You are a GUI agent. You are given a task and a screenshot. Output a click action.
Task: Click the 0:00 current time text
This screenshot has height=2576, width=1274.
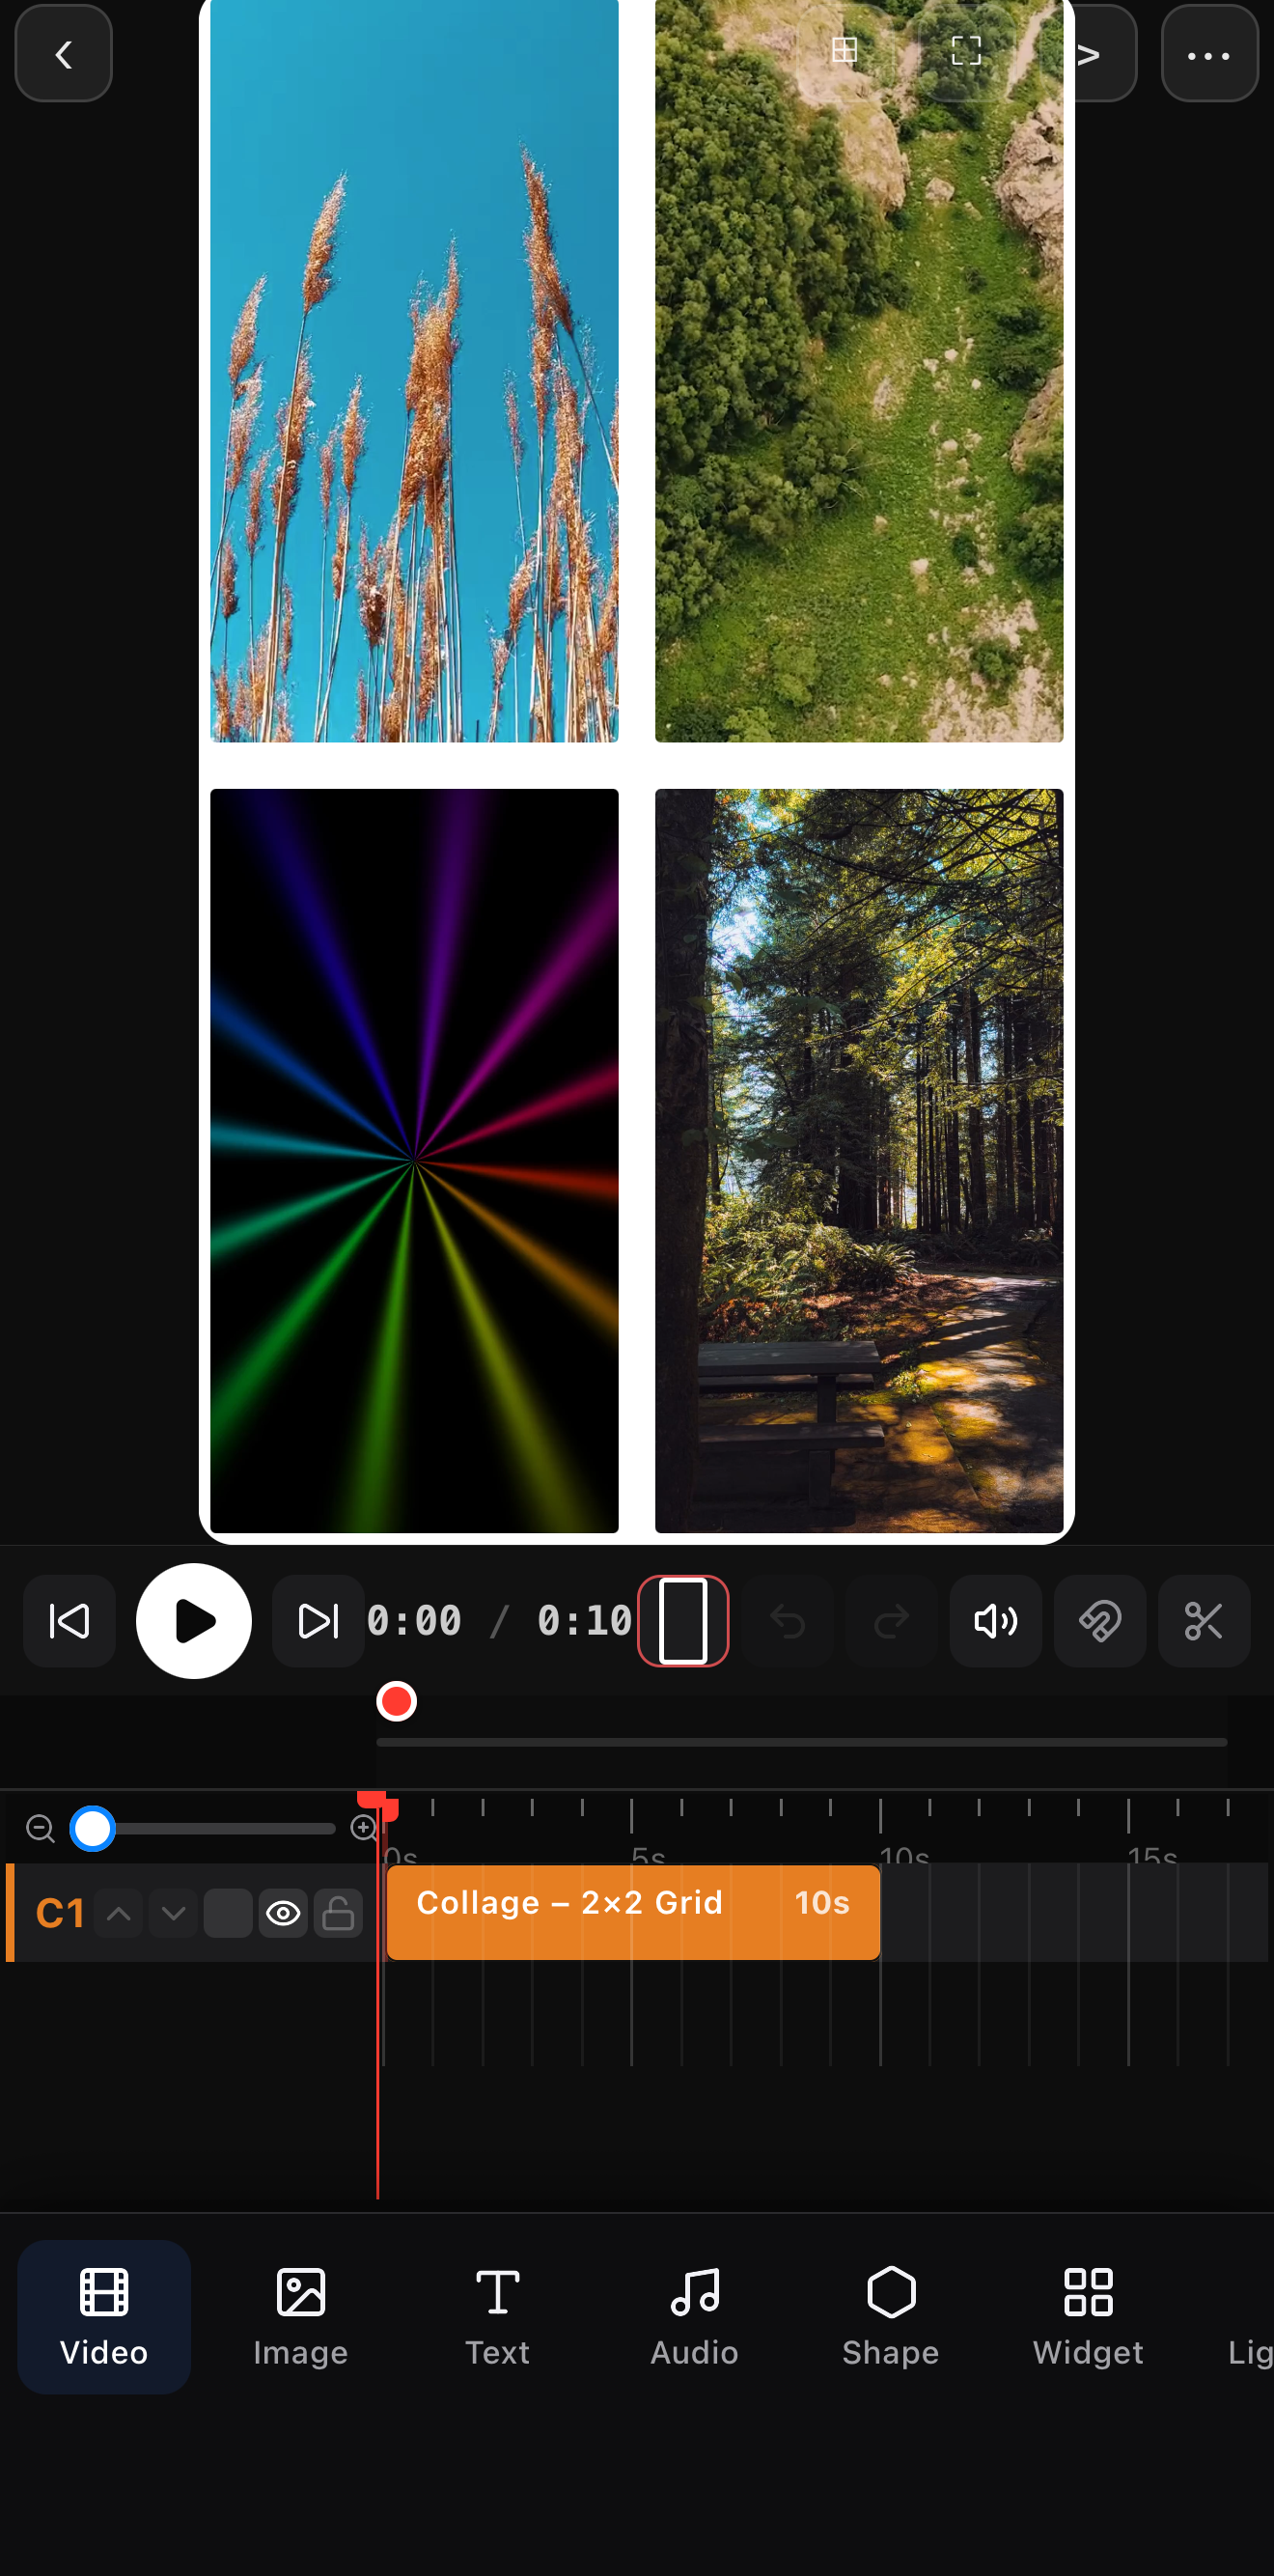pyautogui.click(x=414, y=1621)
